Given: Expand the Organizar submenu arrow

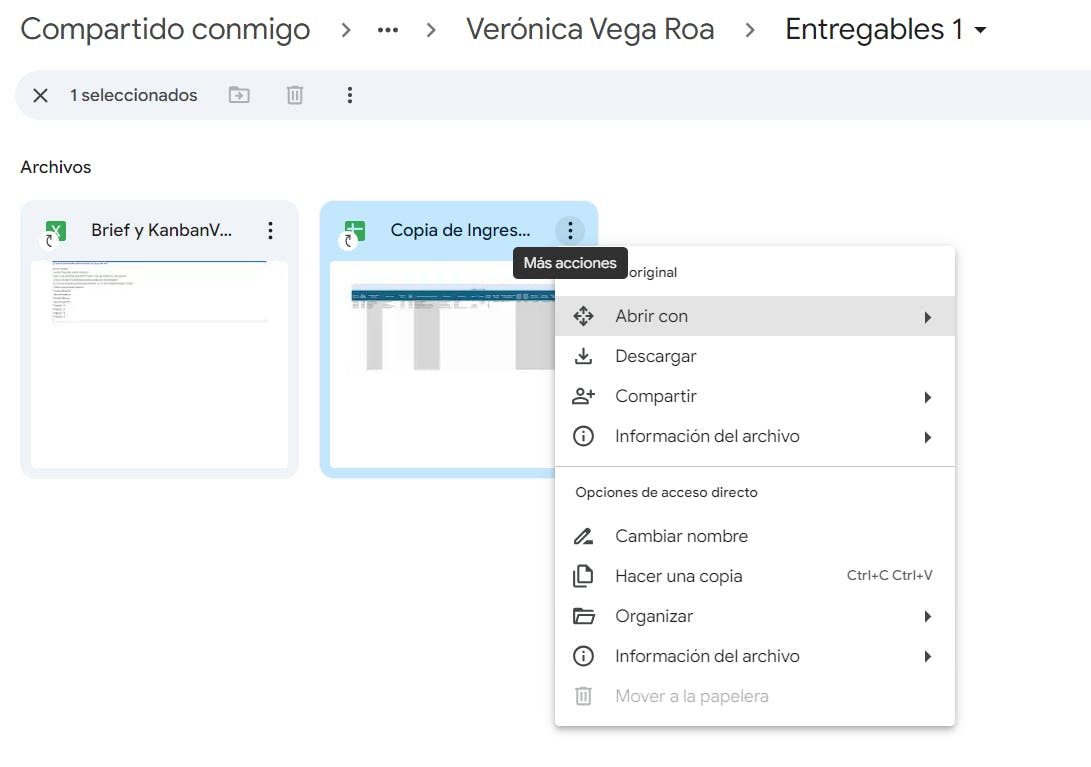Looking at the screenshot, I should tap(928, 617).
